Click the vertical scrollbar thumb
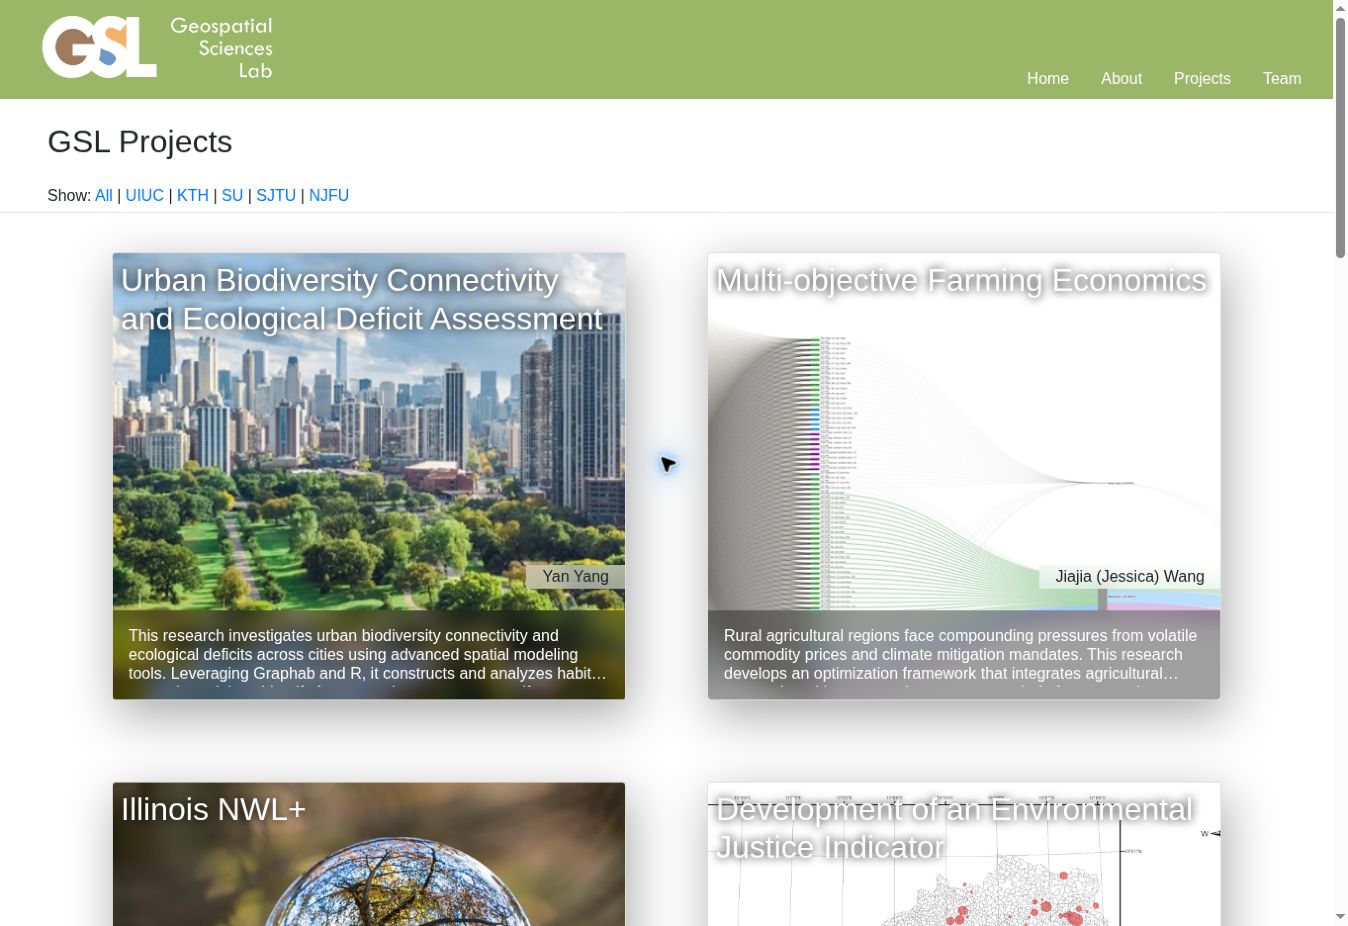This screenshot has height=926, width=1348. pyautogui.click(x=1340, y=138)
